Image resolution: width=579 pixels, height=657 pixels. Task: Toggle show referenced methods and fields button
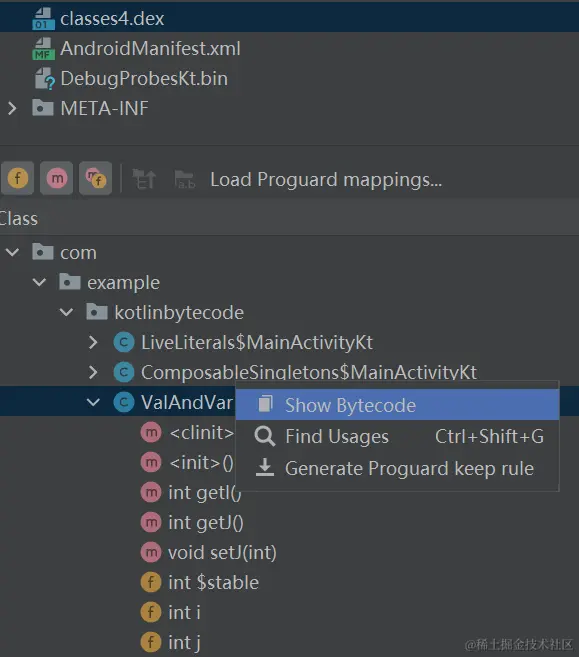[96, 178]
